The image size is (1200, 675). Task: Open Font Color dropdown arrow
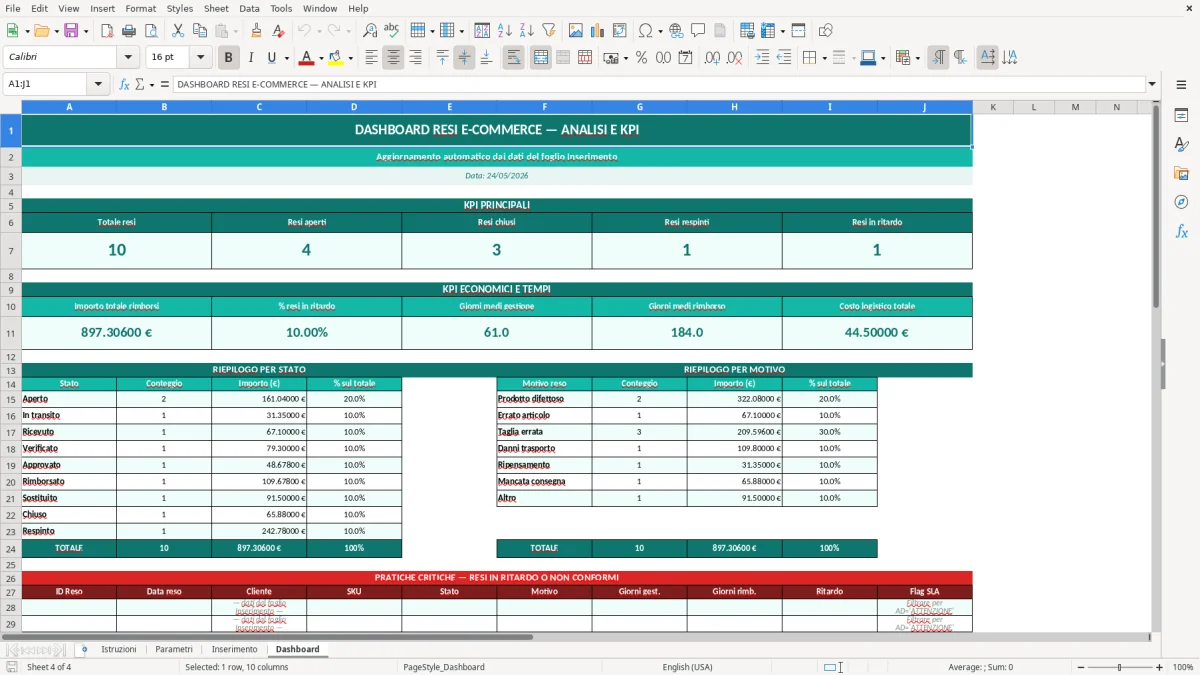[322, 58]
